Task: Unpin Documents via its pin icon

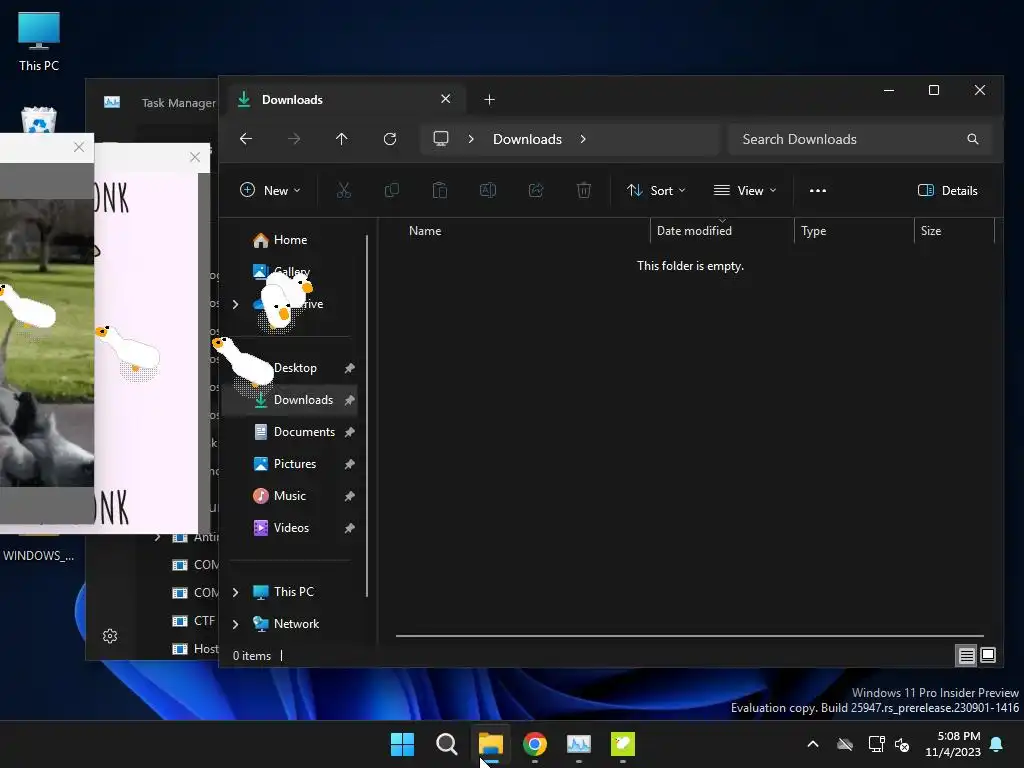Action: coord(349,432)
